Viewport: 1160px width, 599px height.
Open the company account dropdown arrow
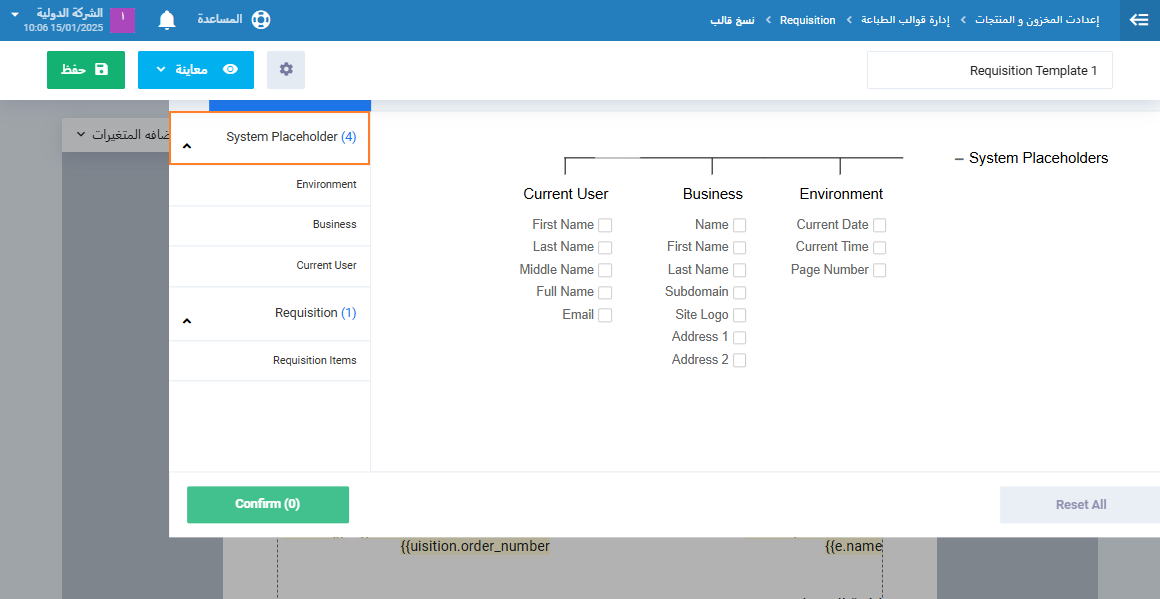pos(14,15)
